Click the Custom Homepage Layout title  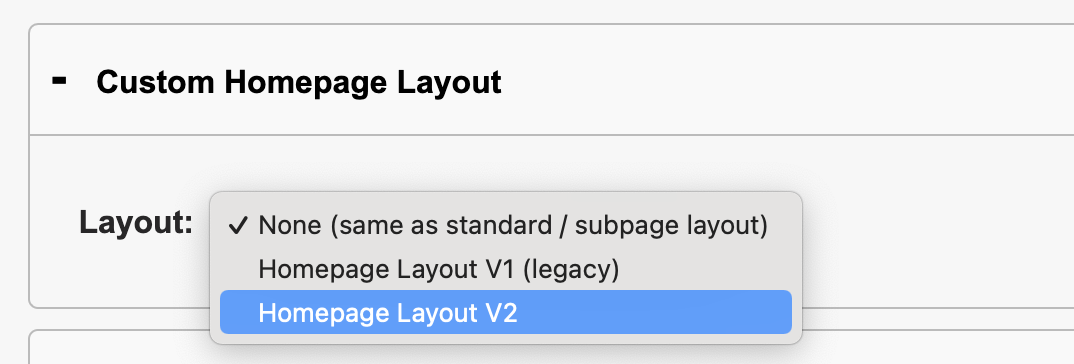tap(299, 82)
